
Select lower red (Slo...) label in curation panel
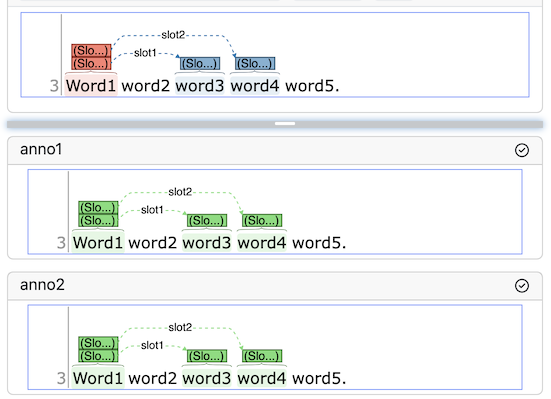(x=91, y=64)
